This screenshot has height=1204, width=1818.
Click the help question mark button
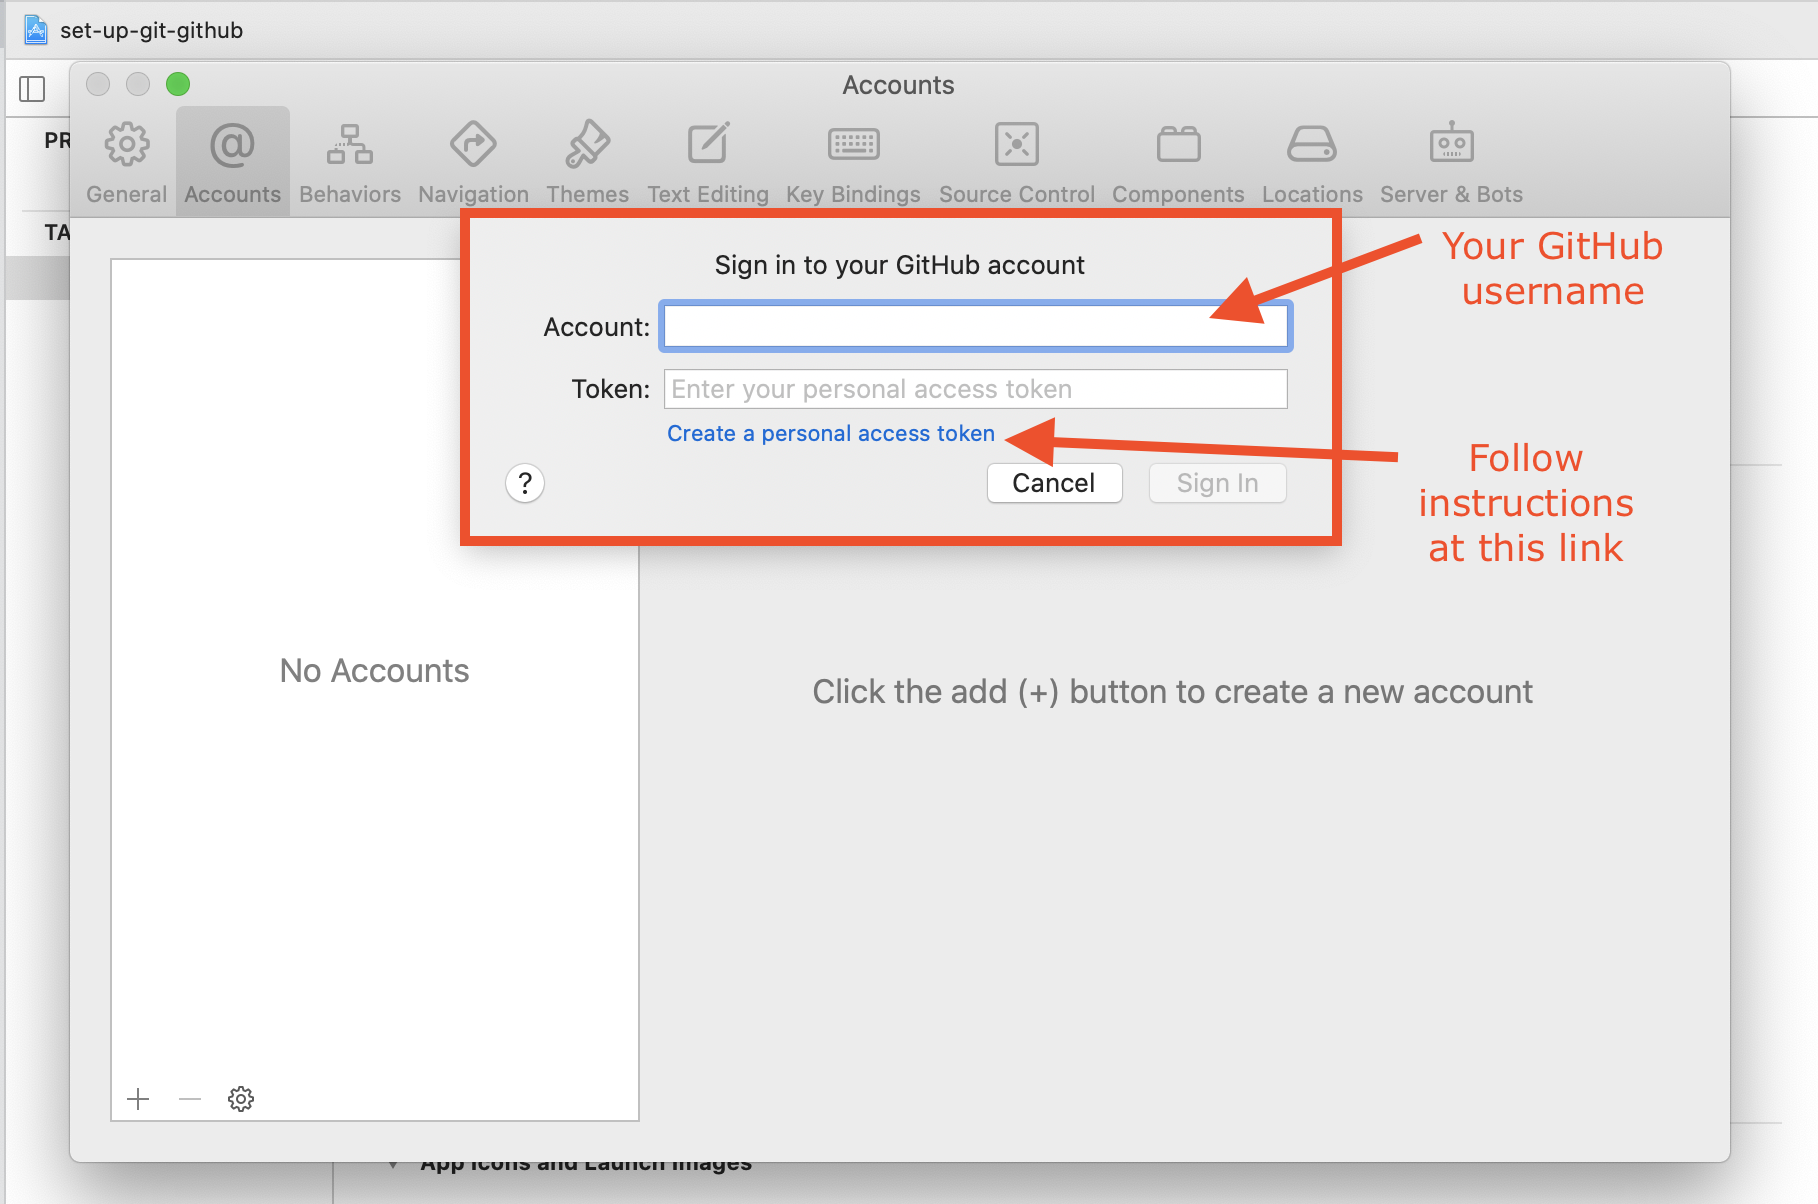click(525, 483)
